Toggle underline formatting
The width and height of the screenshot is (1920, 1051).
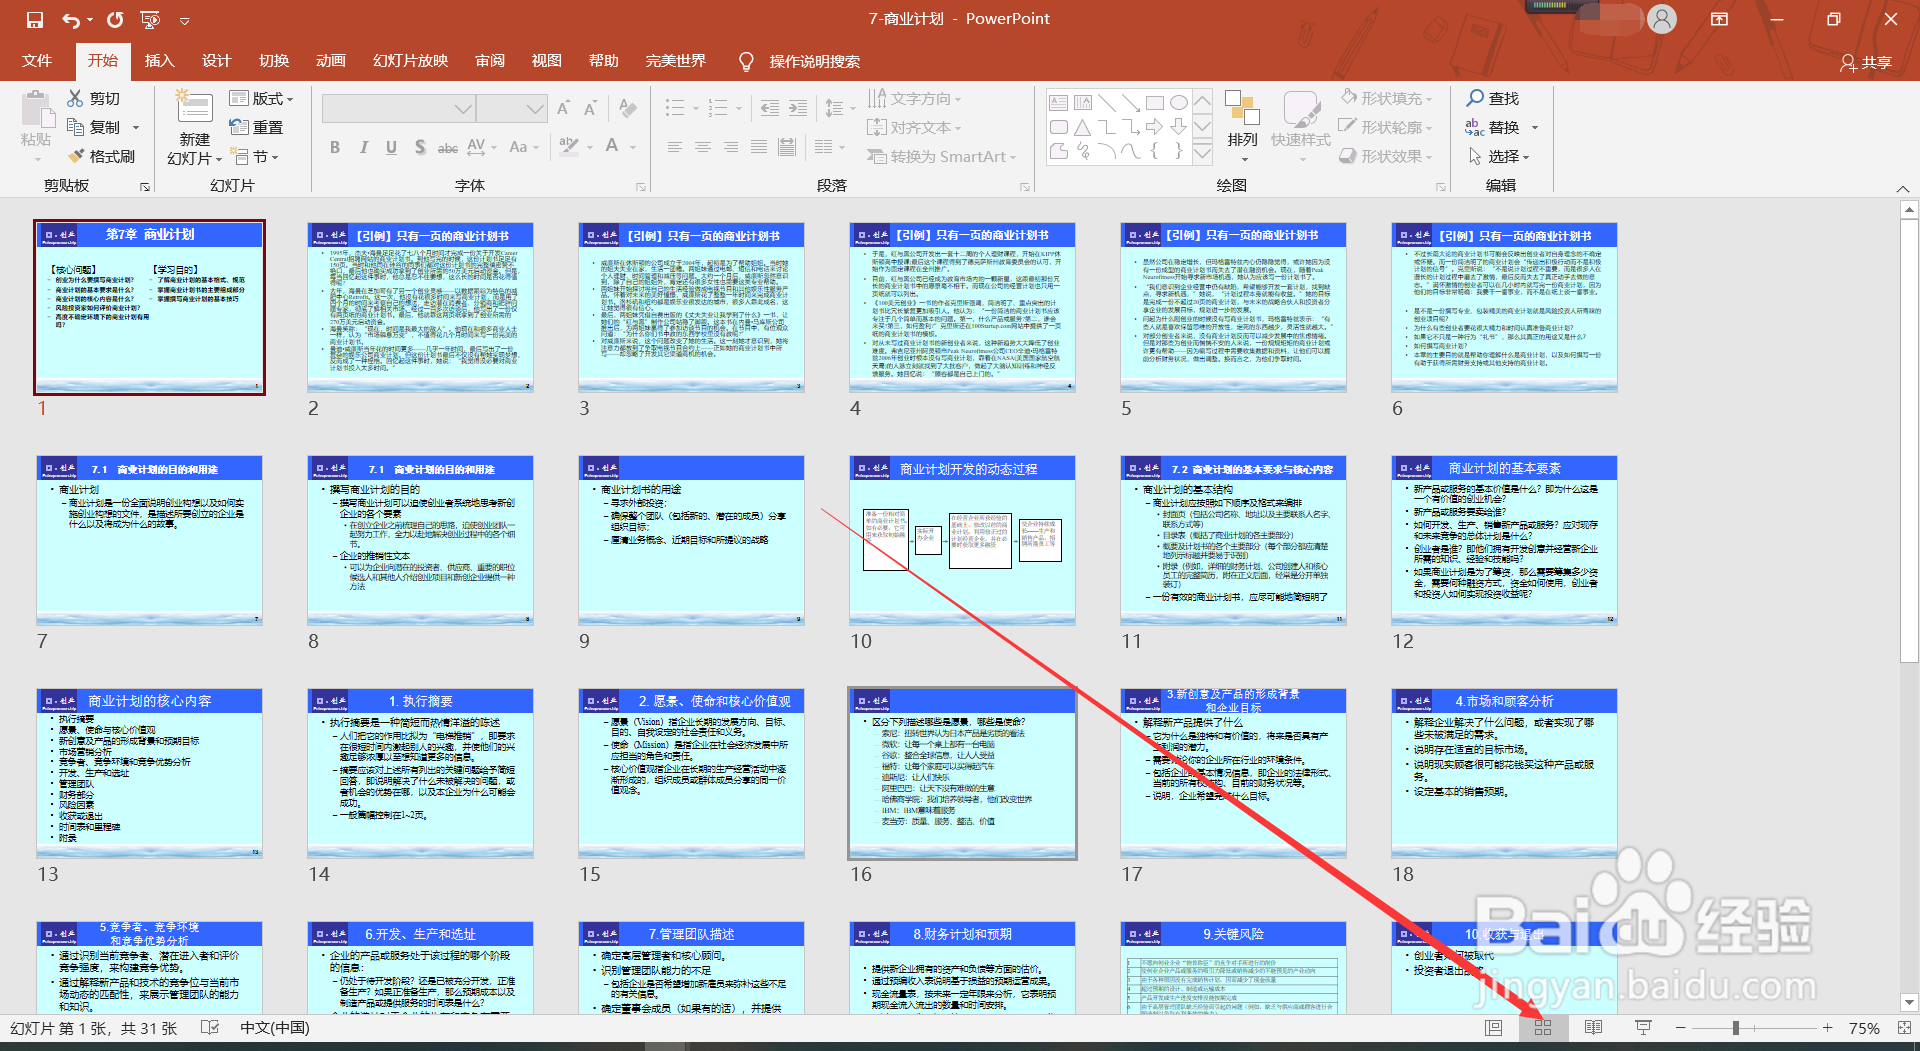pos(391,147)
